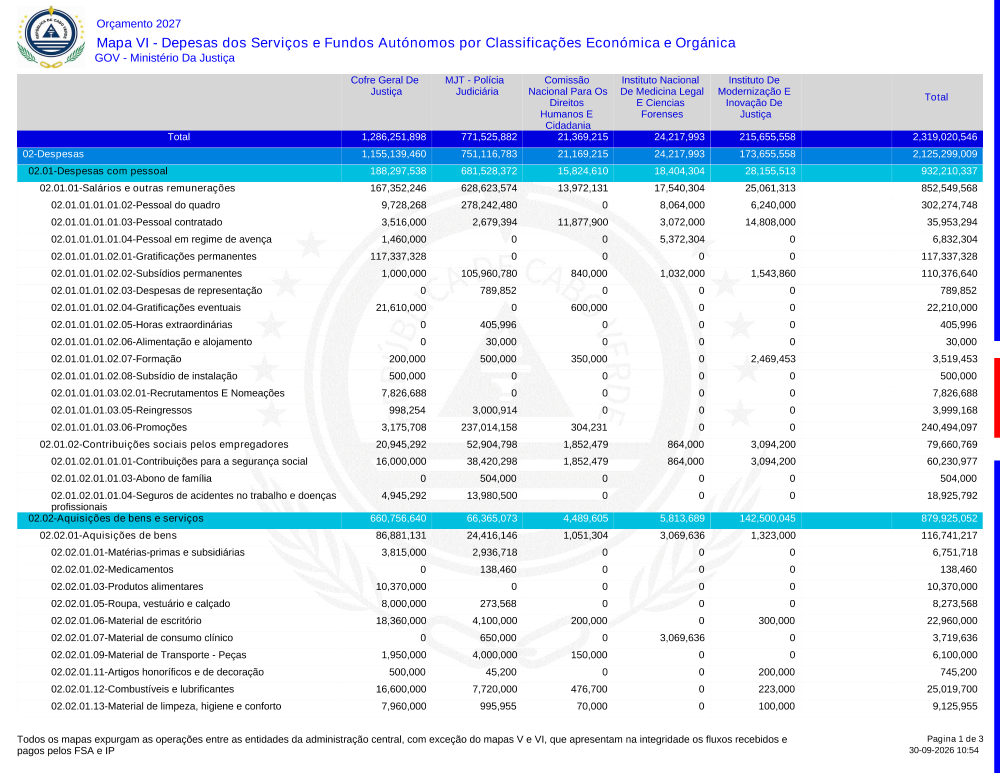Collapse the 02-Despesas row
Image resolution: width=1000 pixels, height=773 pixels.
(x=499, y=154)
